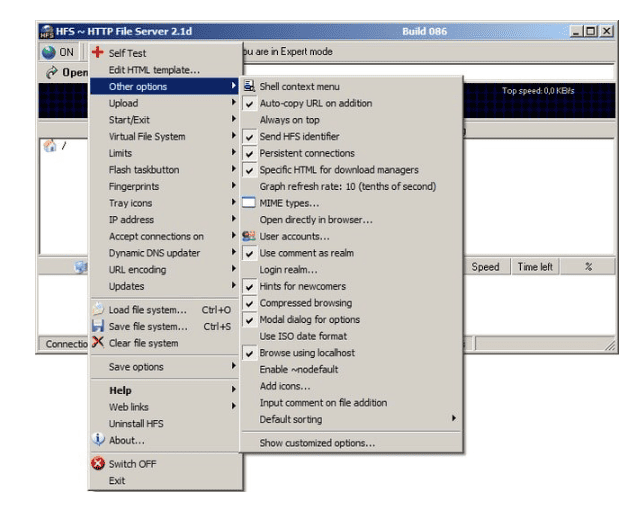Click the HFS title bar application icon
Screen dimensions: 639x516
pyautogui.click(x=47, y=31)
